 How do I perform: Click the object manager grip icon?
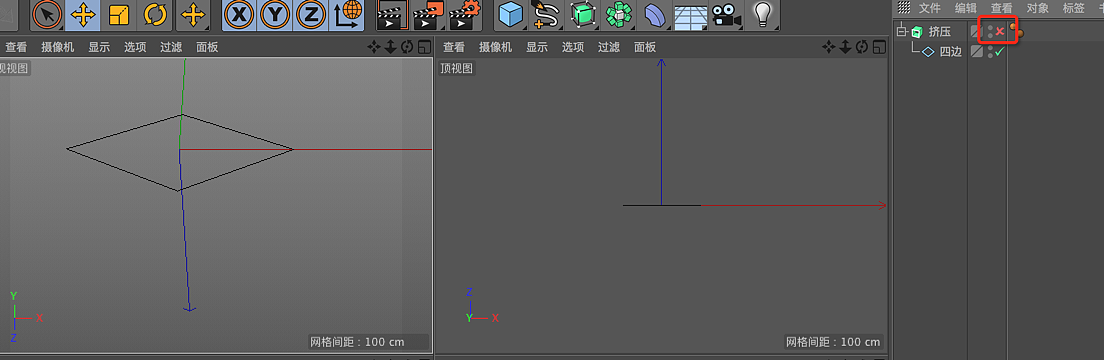pos(904,8)
